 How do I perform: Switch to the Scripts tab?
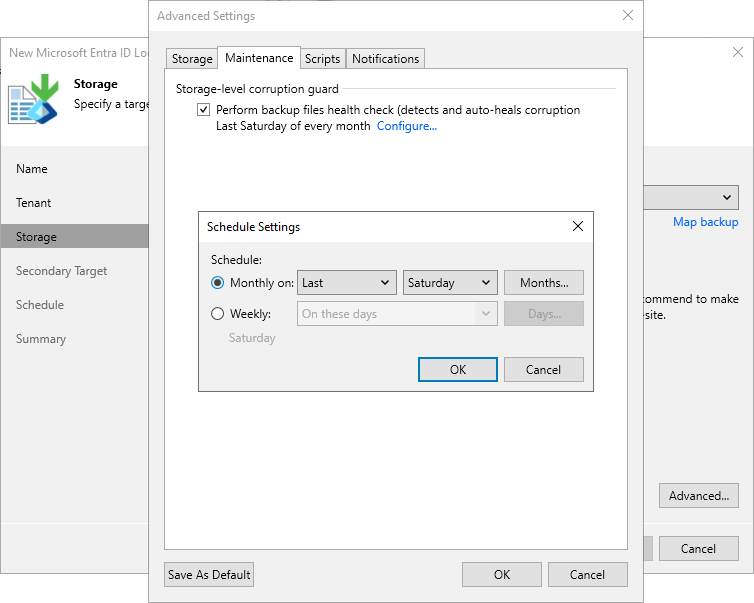pyautogui.click(x=323, y=59)
